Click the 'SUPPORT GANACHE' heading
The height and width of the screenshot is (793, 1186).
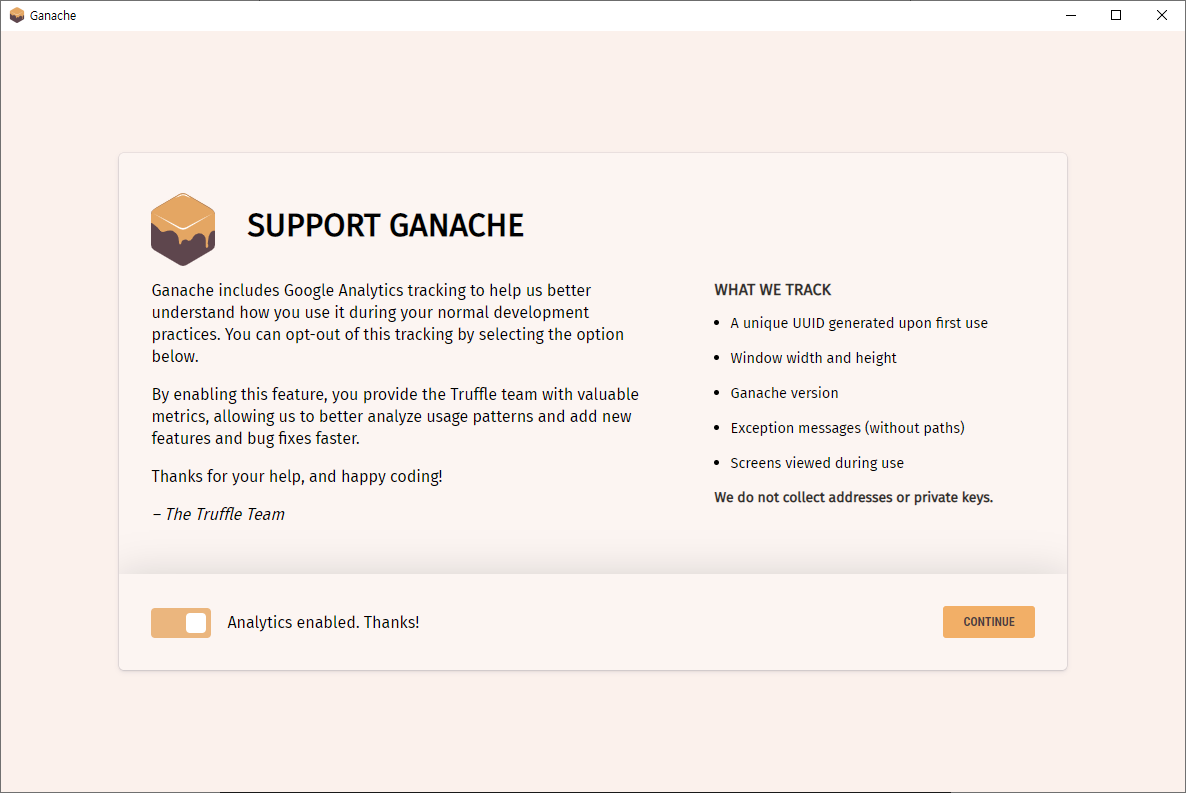coord(385,225)
